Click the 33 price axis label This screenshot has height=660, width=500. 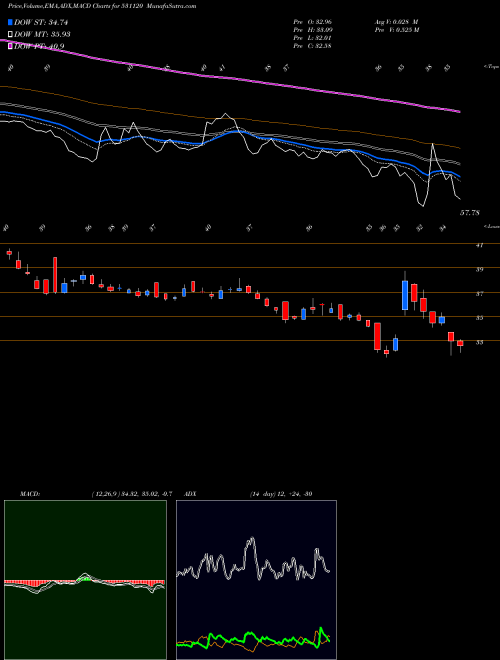tap(479, 343)
